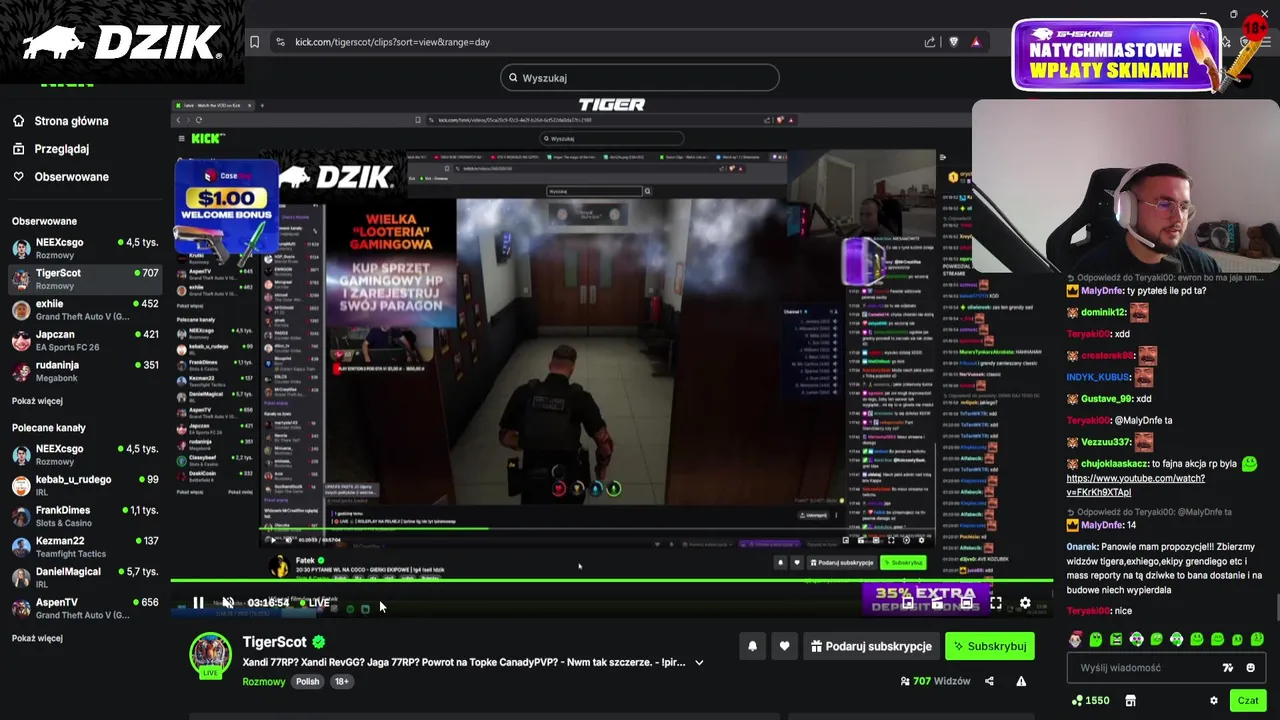Click the 03:16:54 stream time
The image size is (1280, 720).
click(x=268, y=602)
